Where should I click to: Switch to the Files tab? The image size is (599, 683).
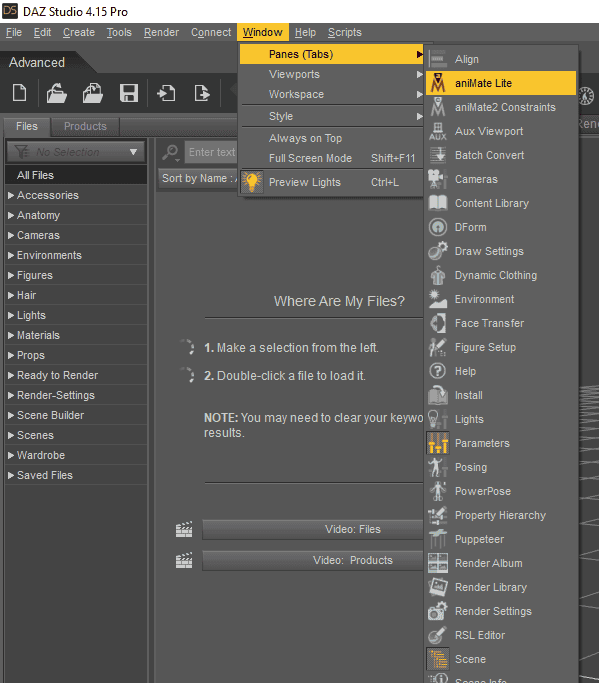27,126
